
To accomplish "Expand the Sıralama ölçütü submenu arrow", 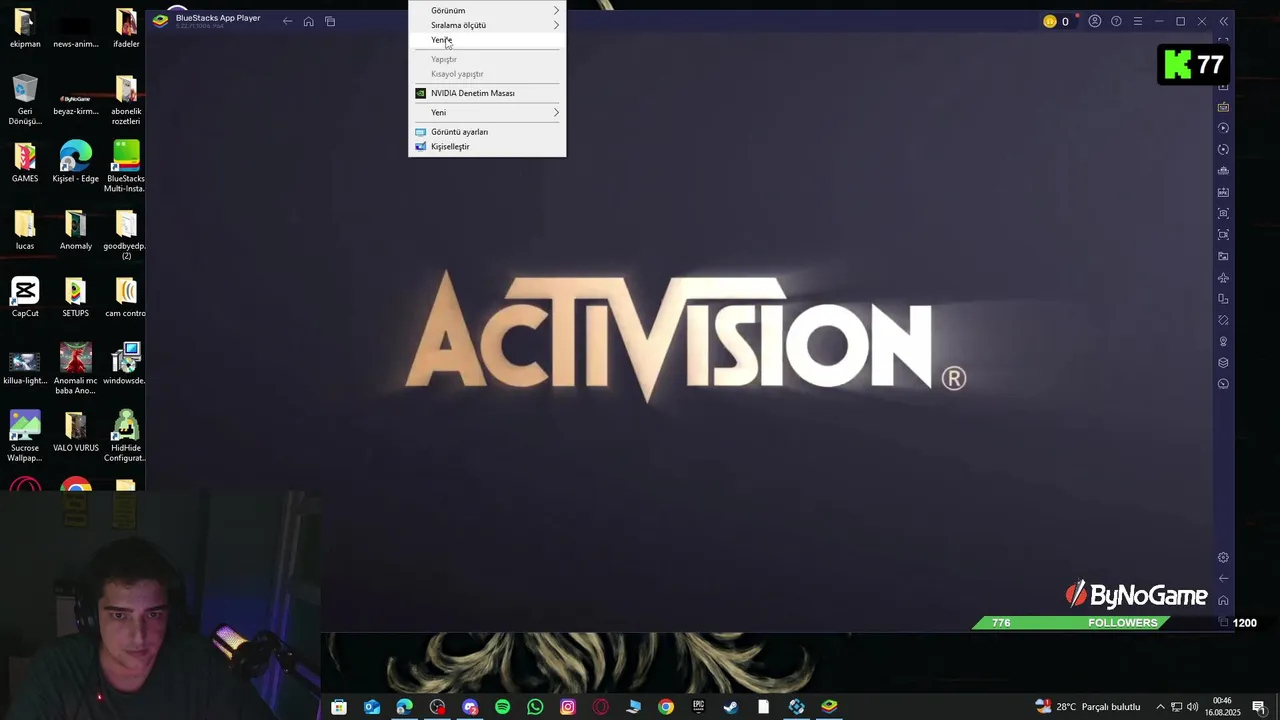I will tap(556, 25).
